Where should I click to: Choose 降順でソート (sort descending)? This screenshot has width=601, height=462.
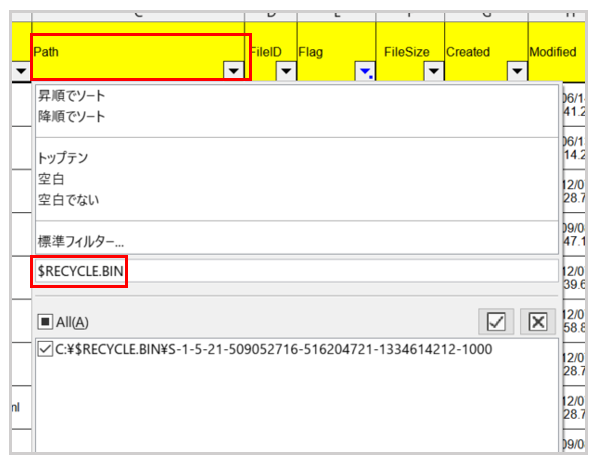click(x=71, y=117)
